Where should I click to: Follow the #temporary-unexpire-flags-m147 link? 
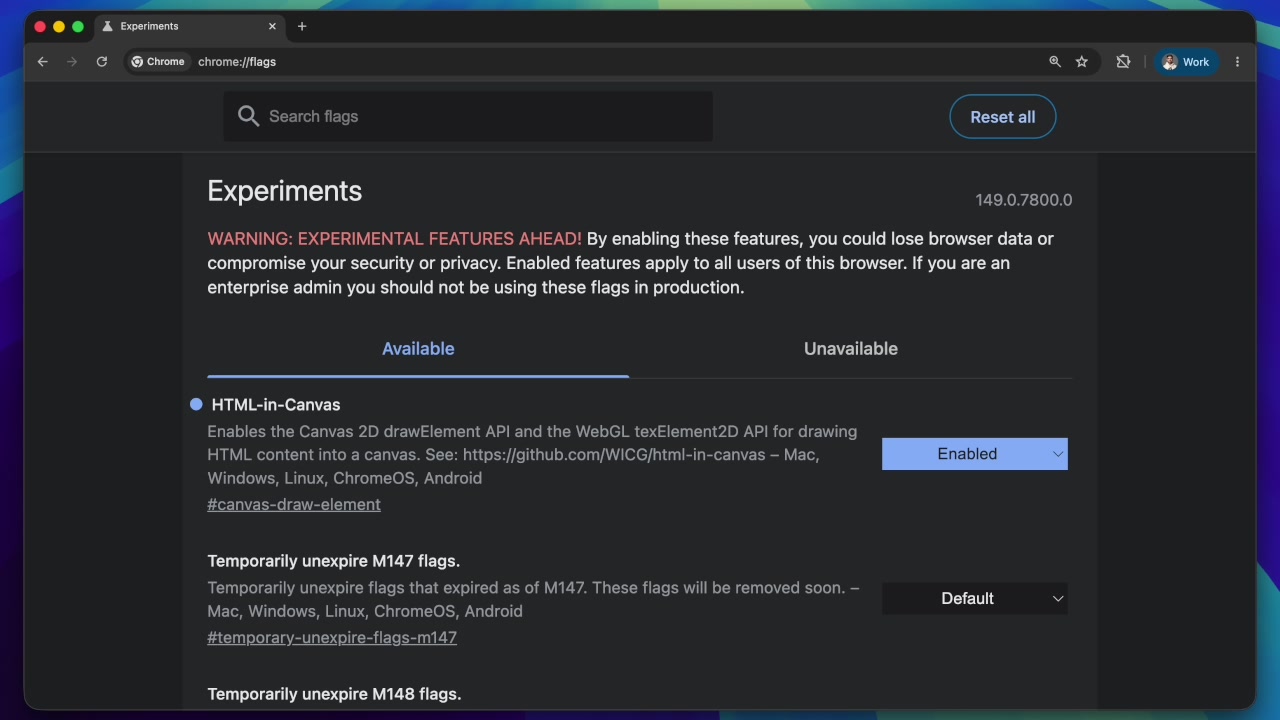point(331,637)
